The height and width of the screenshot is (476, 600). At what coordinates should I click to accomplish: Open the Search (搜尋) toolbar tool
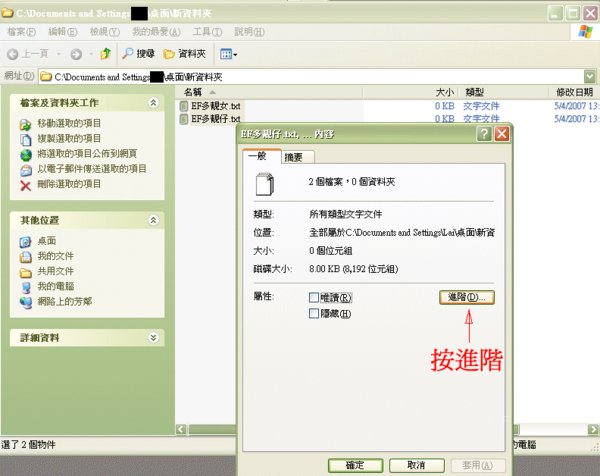(139, 53)
